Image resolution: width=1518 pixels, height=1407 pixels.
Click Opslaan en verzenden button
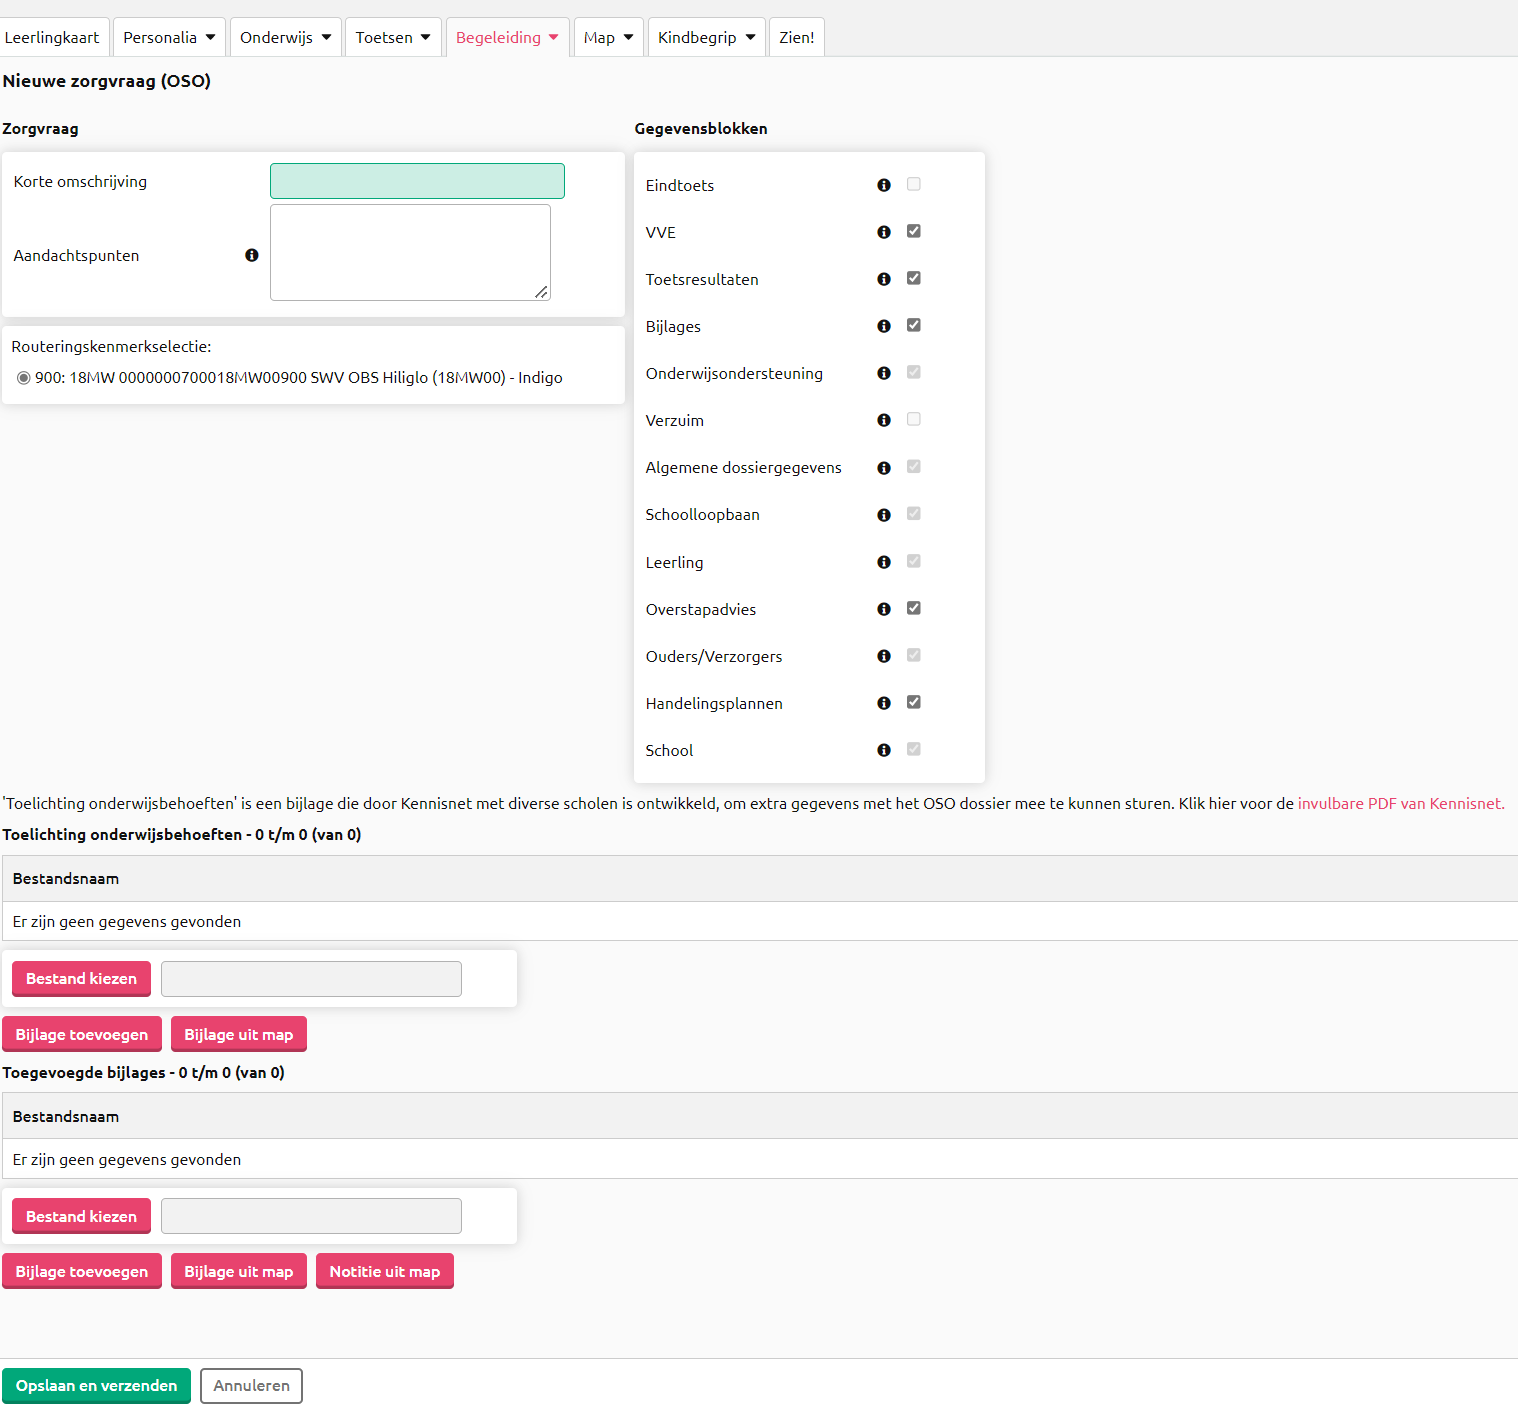click(96, 1386)
